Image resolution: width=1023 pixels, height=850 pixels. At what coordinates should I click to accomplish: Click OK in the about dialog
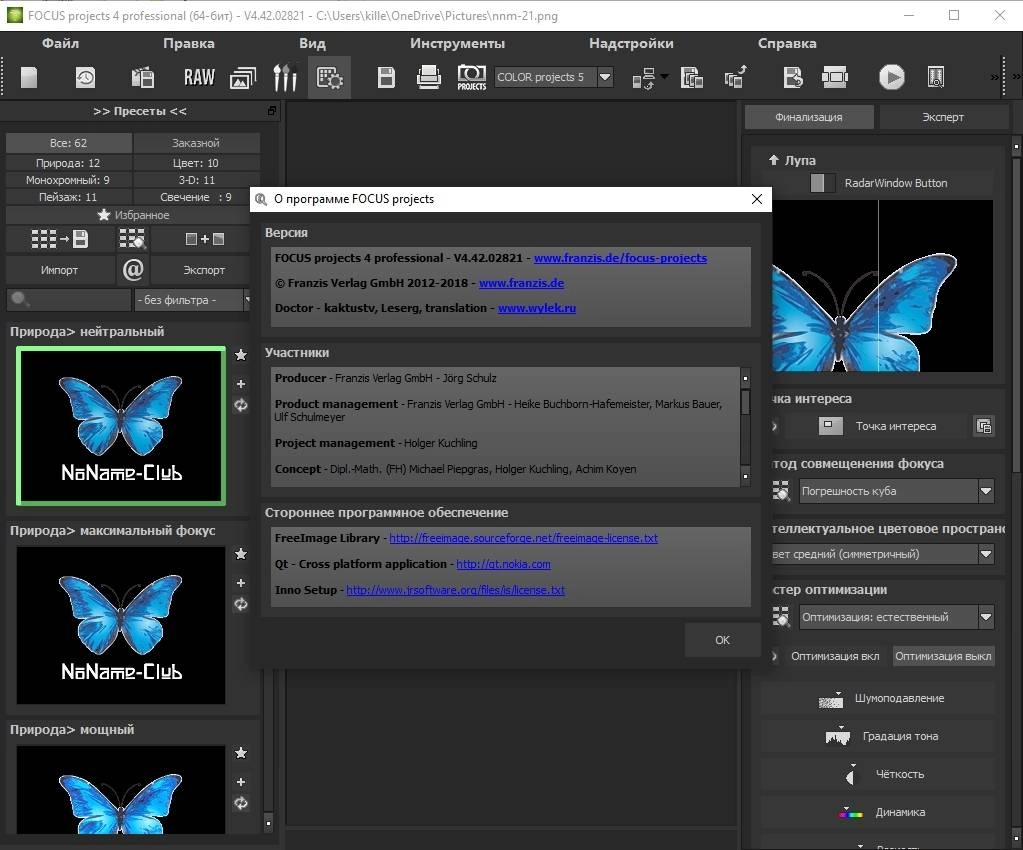(722, 640)
